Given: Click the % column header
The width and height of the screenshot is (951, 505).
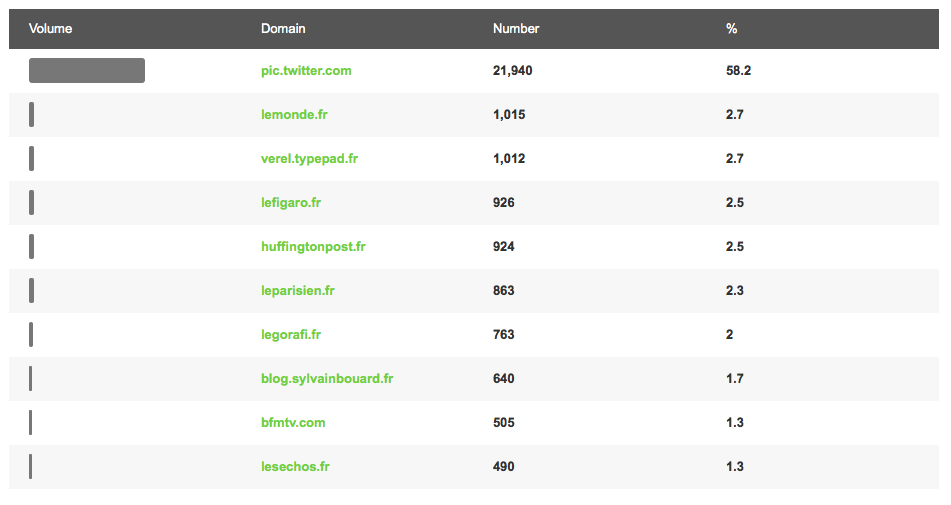Looking at the screenshot, I should coord(731,28).
